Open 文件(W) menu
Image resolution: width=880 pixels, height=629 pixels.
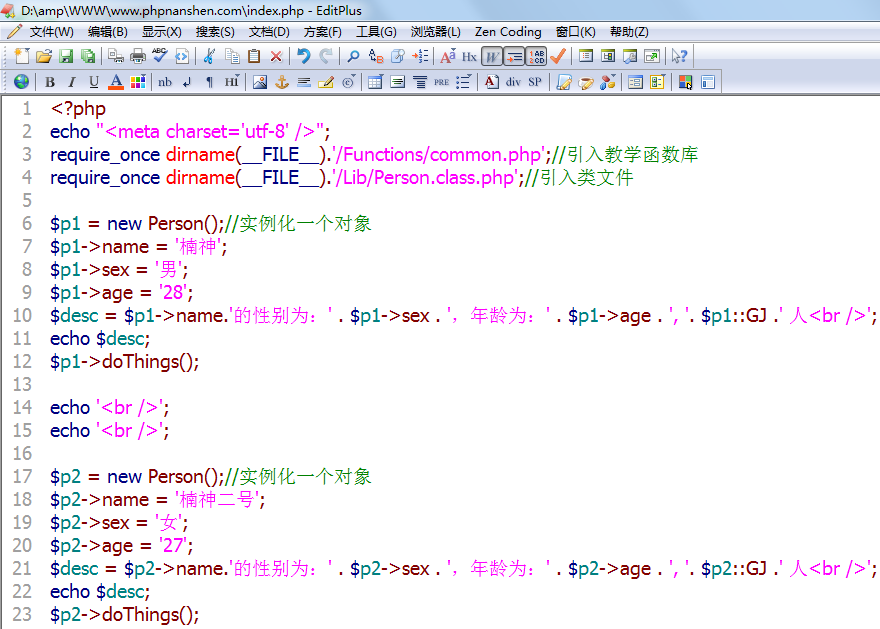click(x=51, y=32)
